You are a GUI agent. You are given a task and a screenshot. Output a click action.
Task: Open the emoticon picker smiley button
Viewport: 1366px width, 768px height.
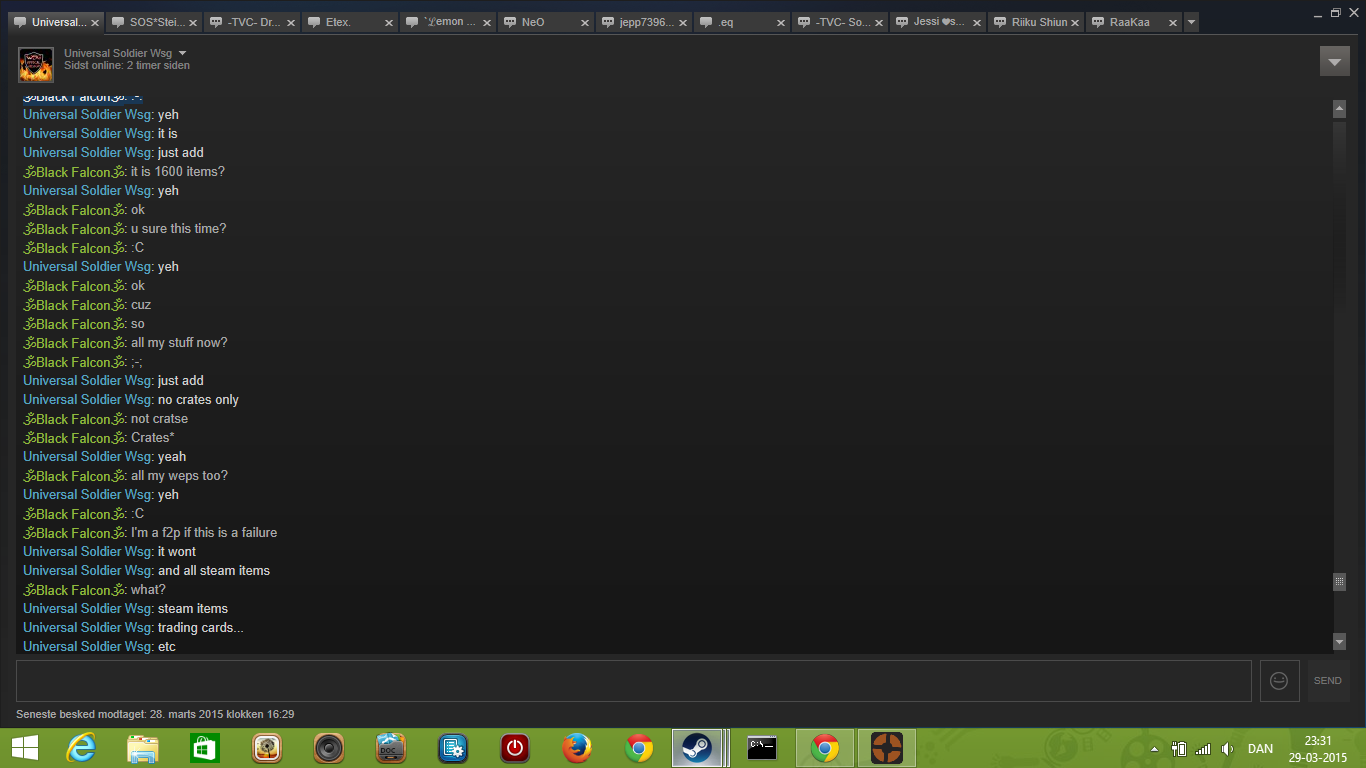[x=1279, y=680]
